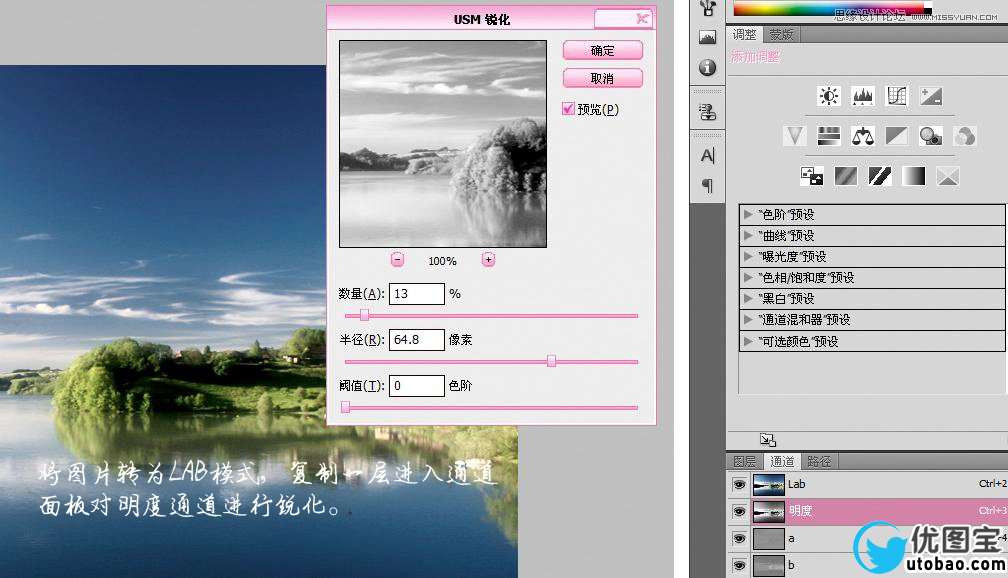The height and width of the screenshot is (578, 1008).
Task: Add a Gradient Map adjustment
Action: [914, 176]
